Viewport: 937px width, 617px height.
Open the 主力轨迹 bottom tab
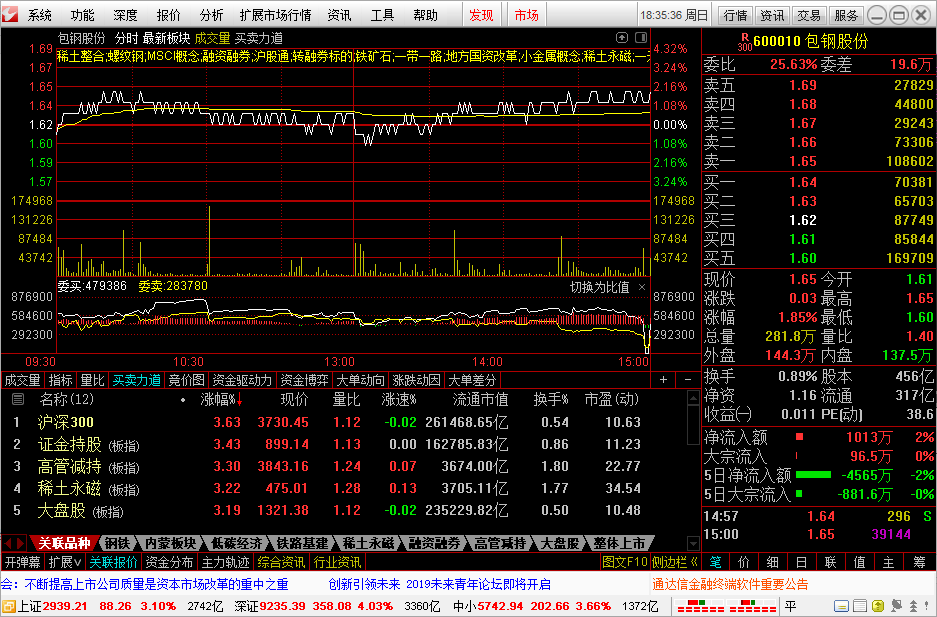[225, 562]
